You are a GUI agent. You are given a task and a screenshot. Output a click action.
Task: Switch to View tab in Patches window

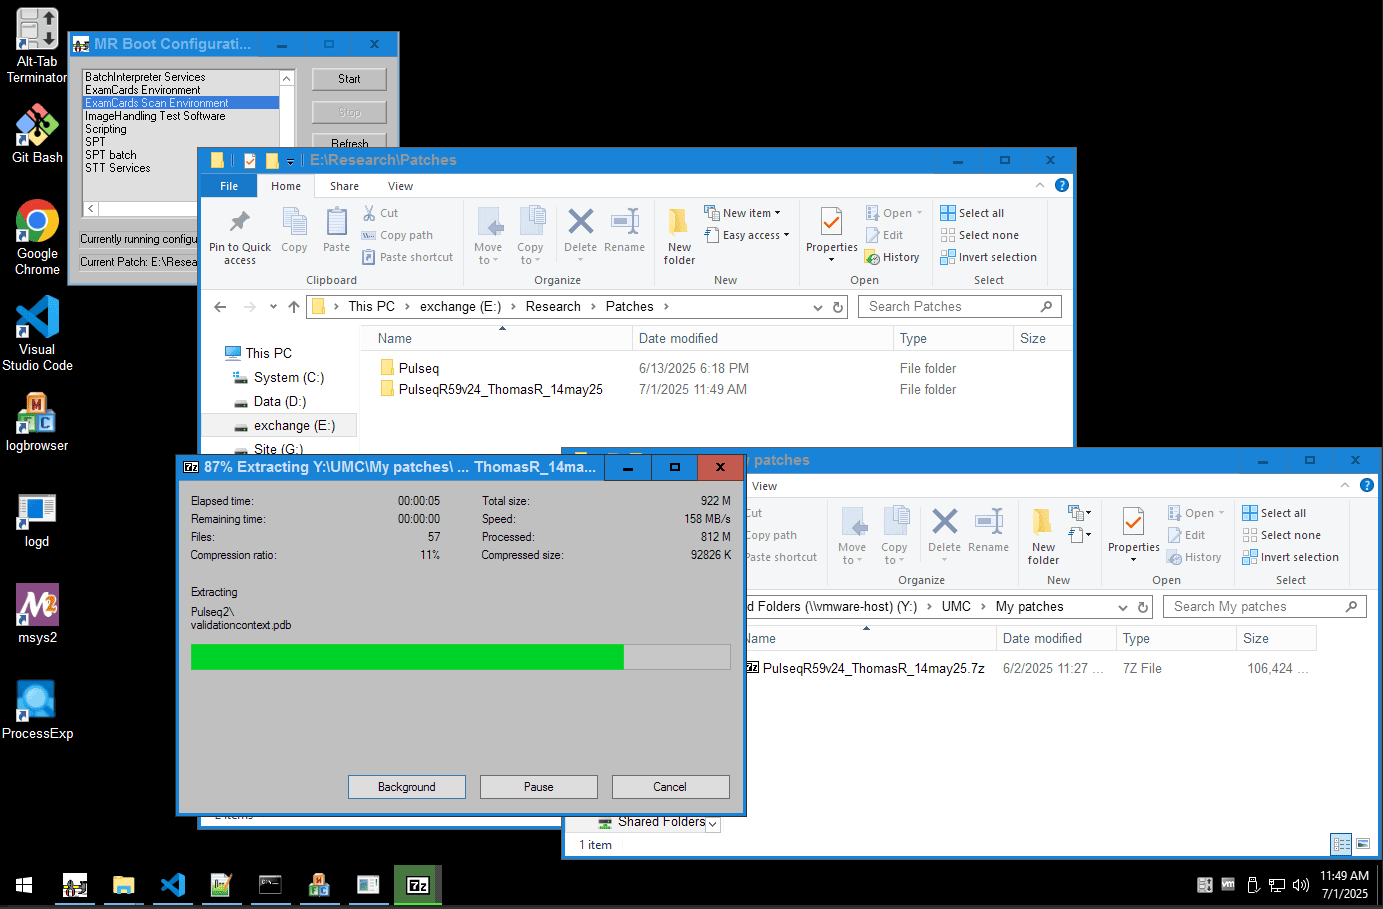(x=400, y=186)
